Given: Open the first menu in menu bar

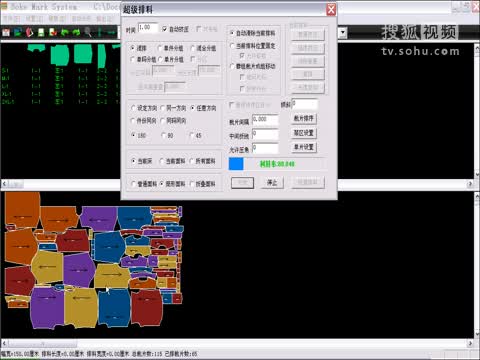Looking at the screenshot, I should (x=11, y=19).
